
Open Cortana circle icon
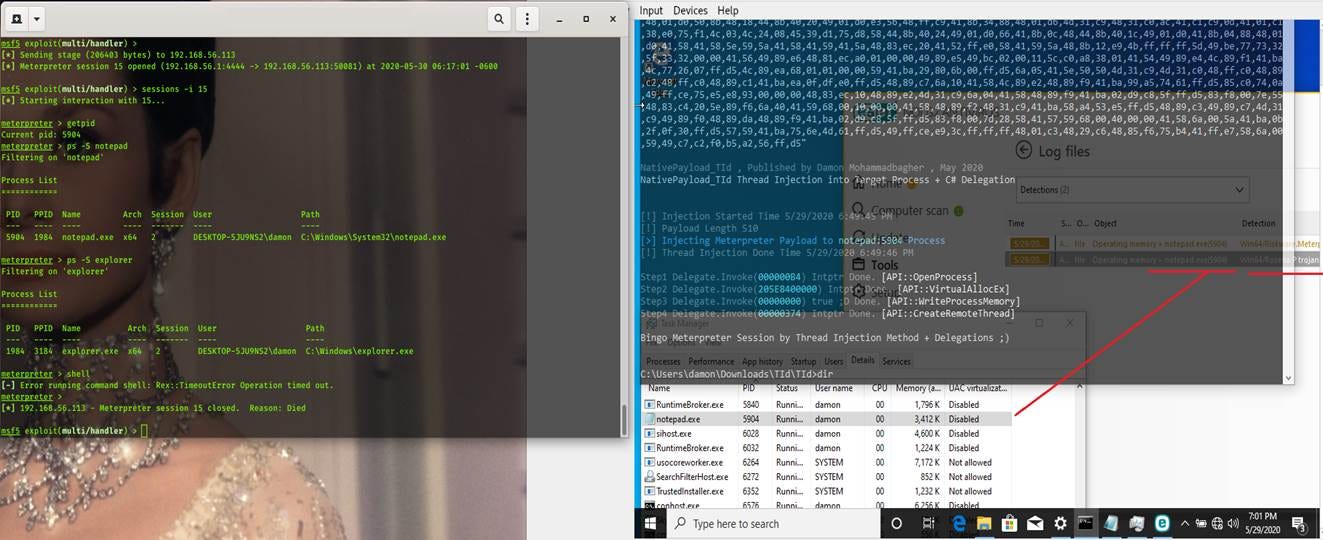(x=897, y=524)
